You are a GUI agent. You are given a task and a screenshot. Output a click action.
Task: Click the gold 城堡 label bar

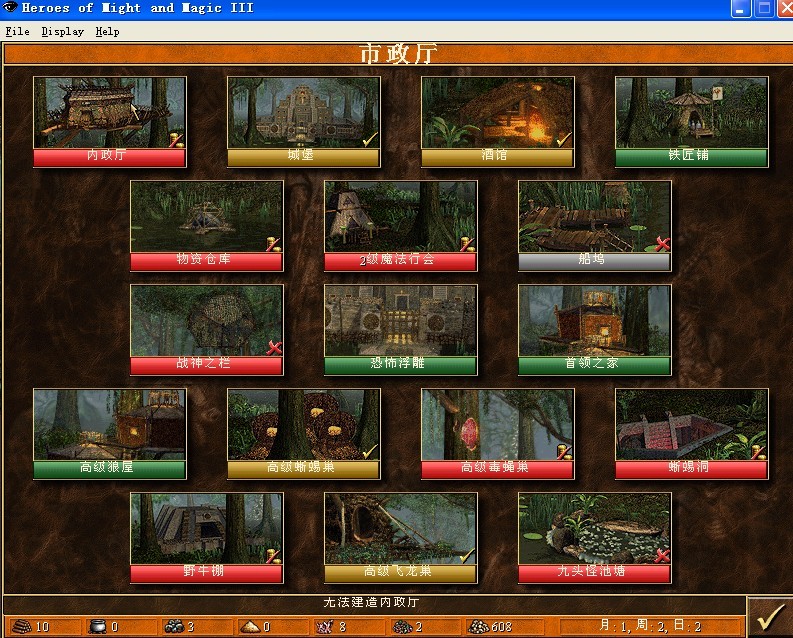(303, 157)
